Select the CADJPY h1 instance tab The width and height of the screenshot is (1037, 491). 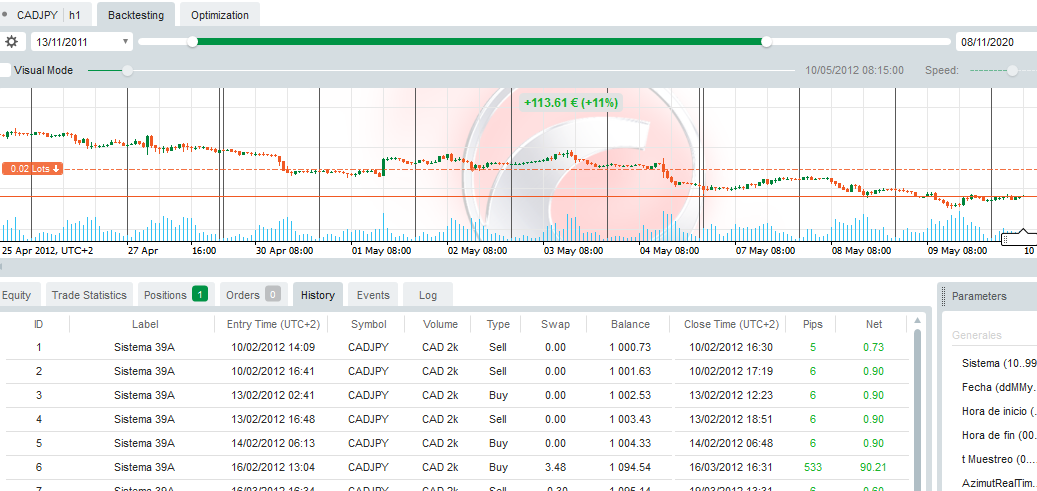(x=45, y=15)
